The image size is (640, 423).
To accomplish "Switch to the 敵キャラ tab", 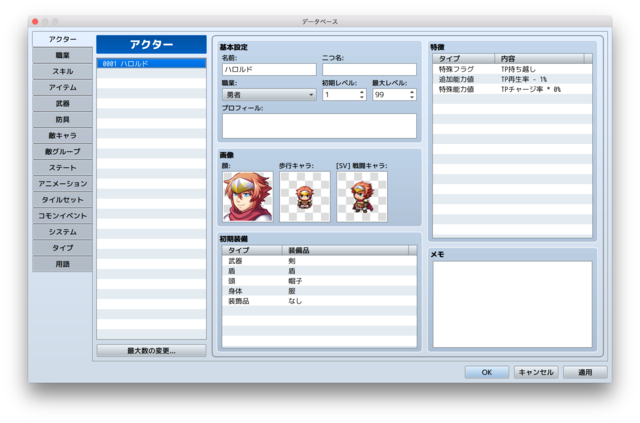I will pos(62,136).
